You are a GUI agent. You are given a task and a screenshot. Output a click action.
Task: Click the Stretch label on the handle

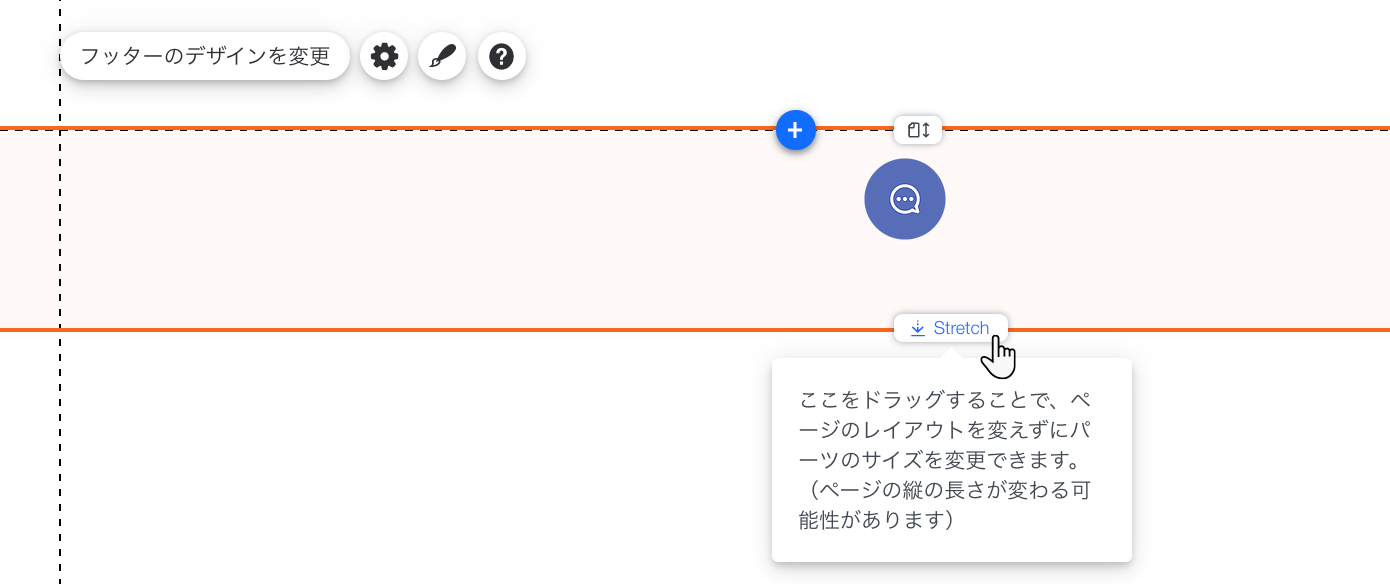click(961, 328)
